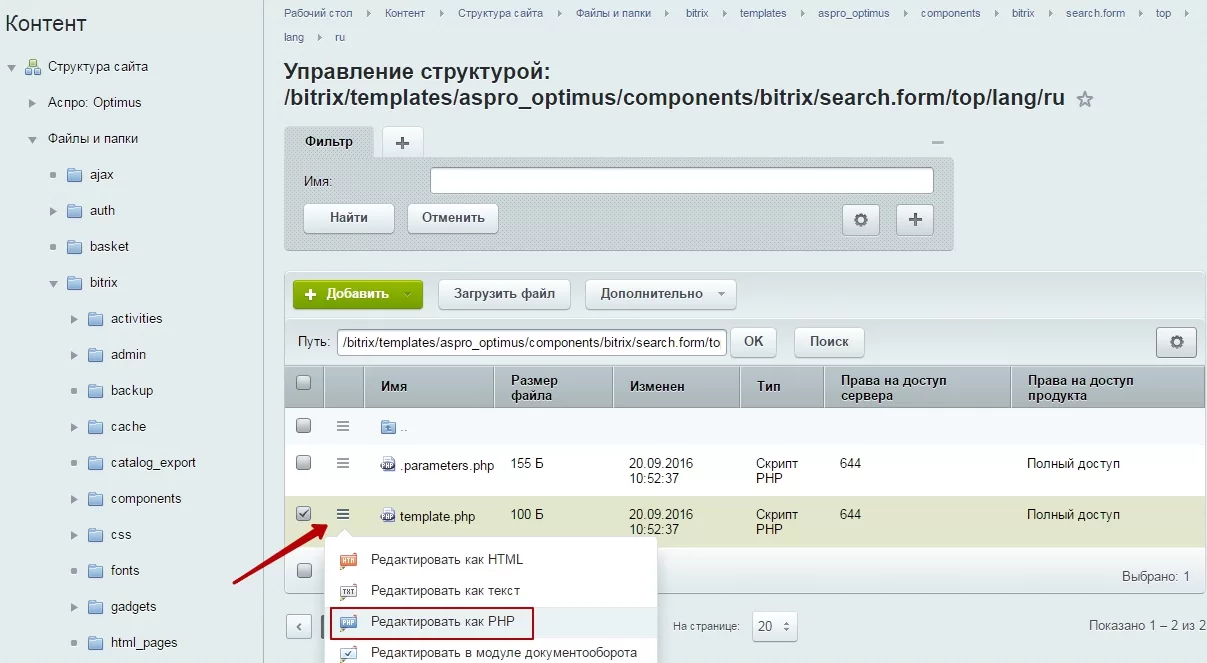This screenshot has height=663, width=1207.
Task: Select the css folder in tree
Action: point(121,535)
